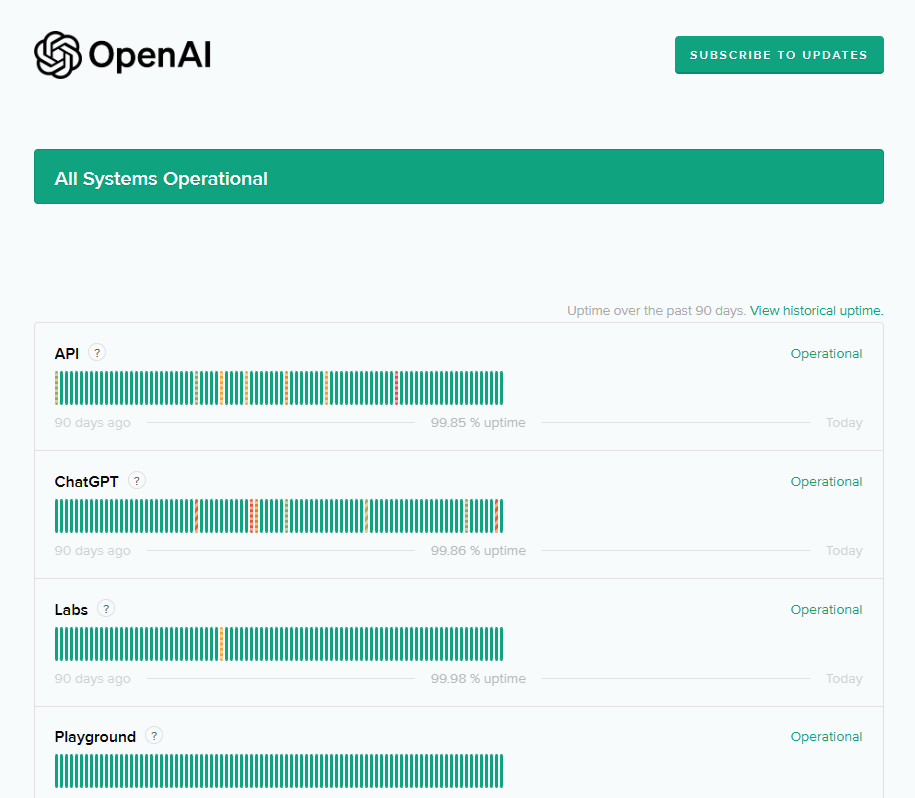Screen dimensions: 915x798
Task: Open the Labs help question mark icon
Action: (106, 609)
